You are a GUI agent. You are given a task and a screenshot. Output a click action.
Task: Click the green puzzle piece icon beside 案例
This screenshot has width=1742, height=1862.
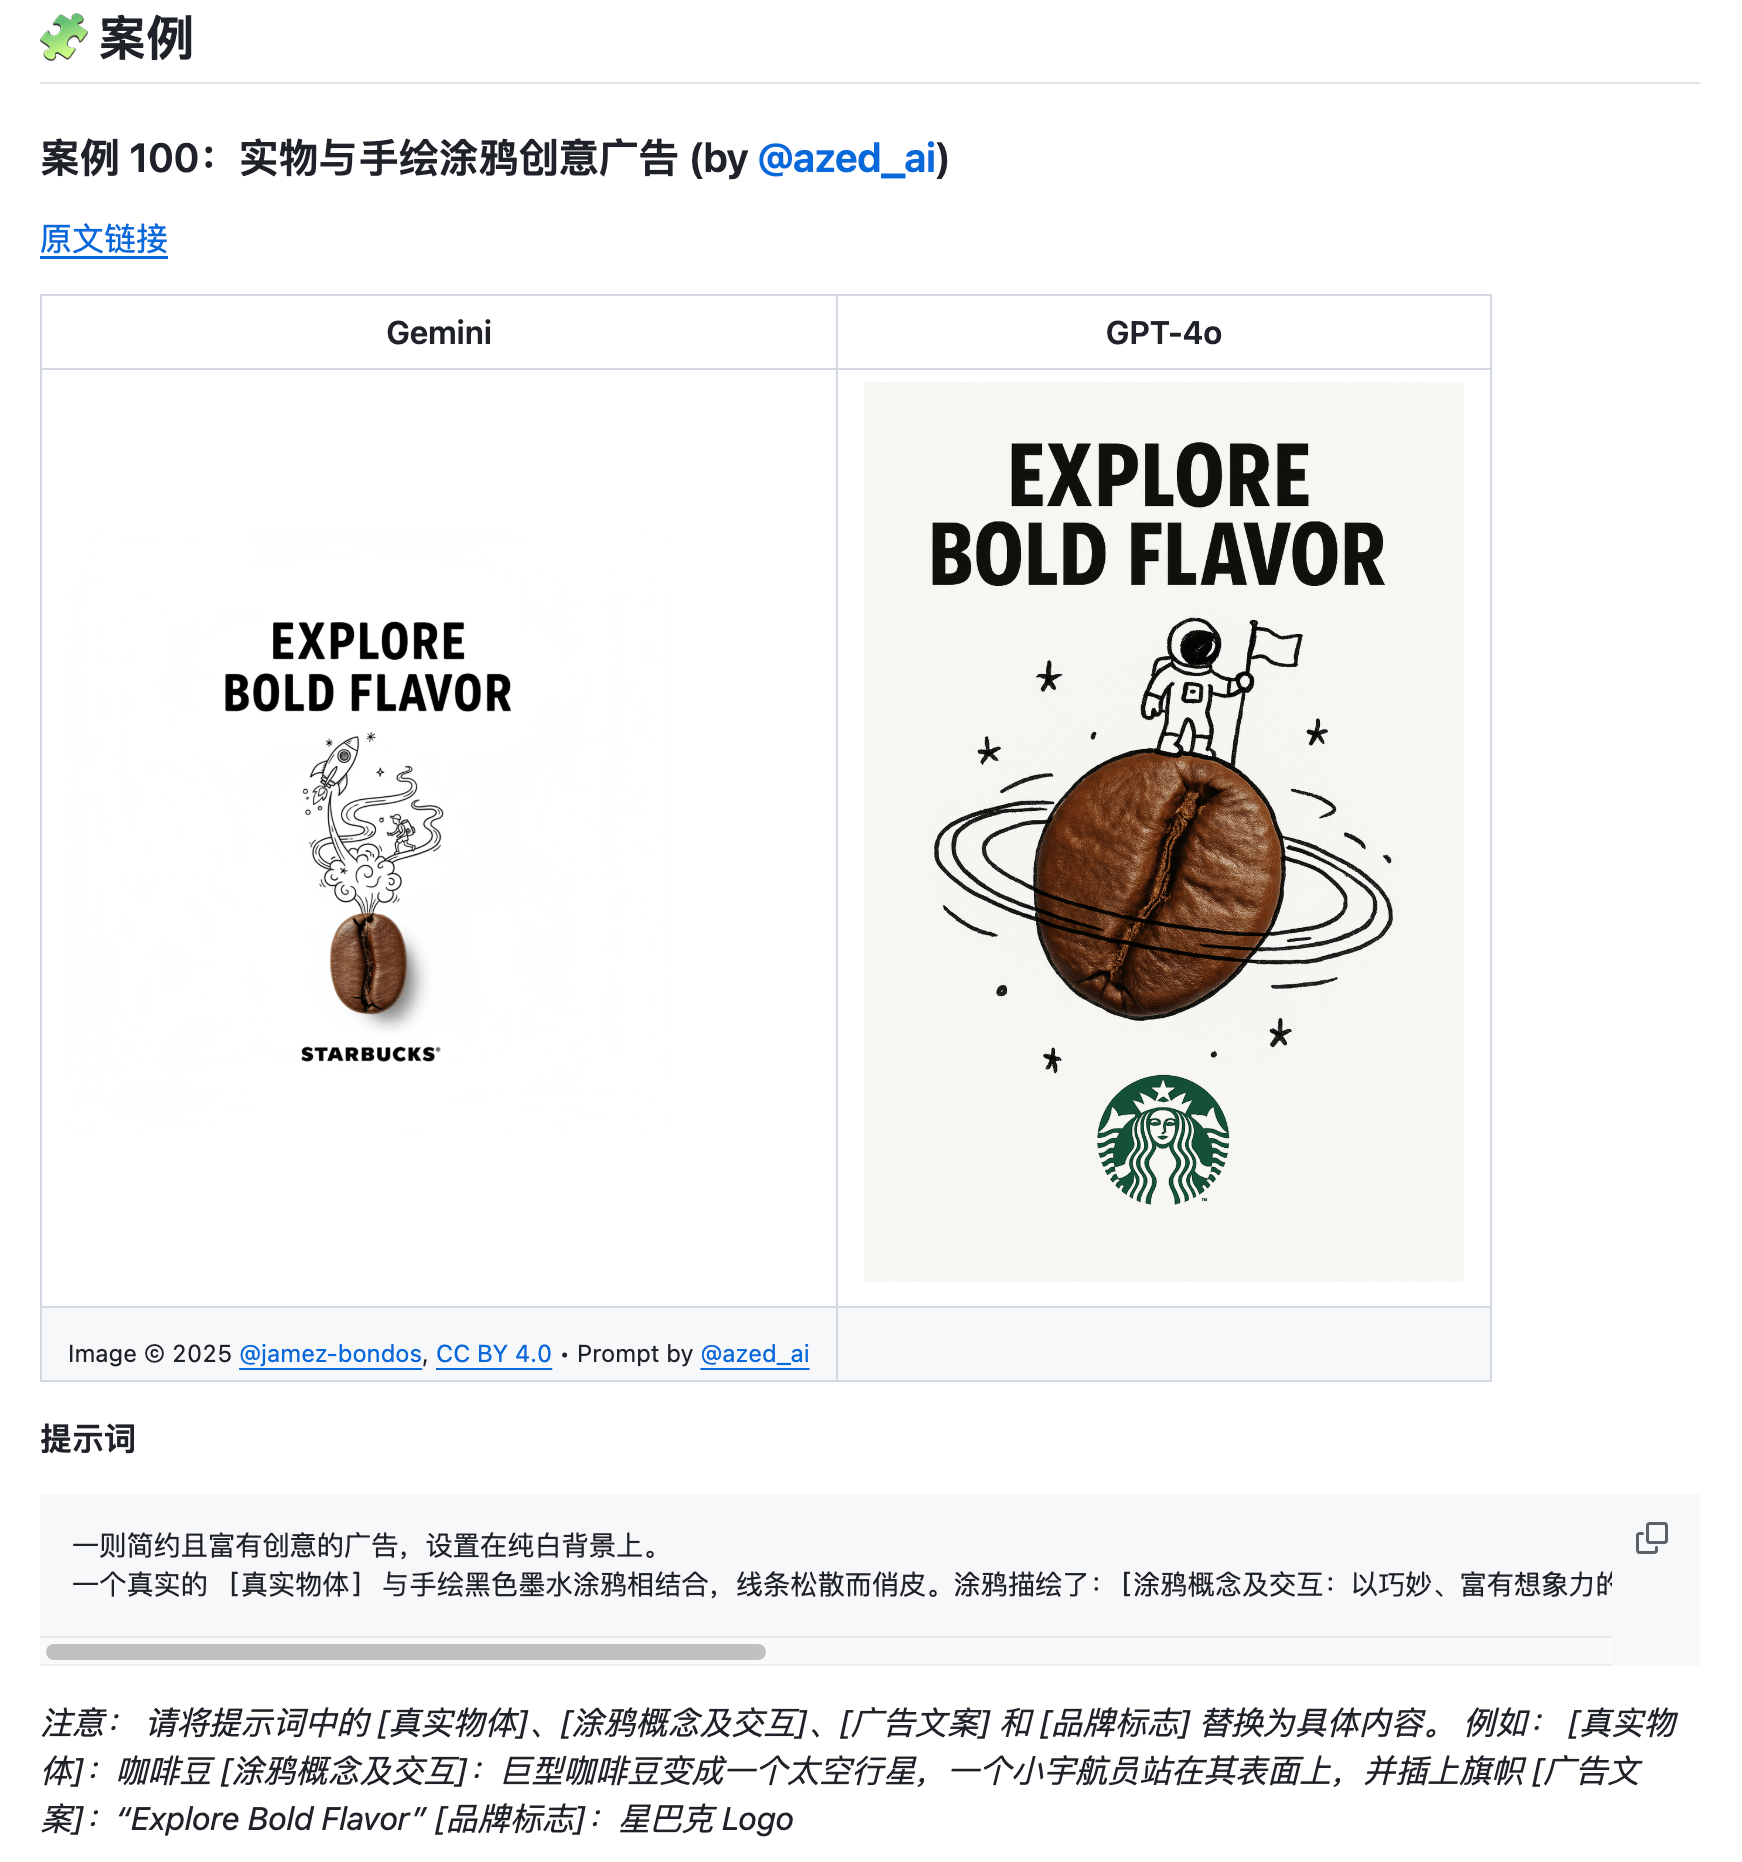[64, 38]
